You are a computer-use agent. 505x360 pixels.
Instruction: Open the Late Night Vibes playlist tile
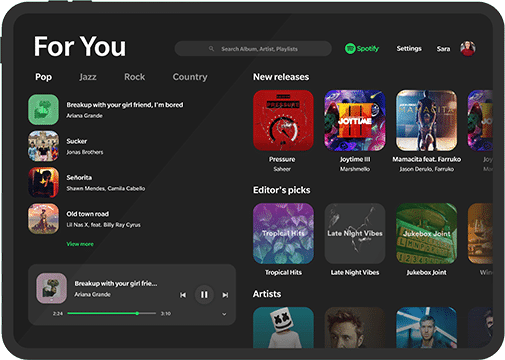click(355, 234)
